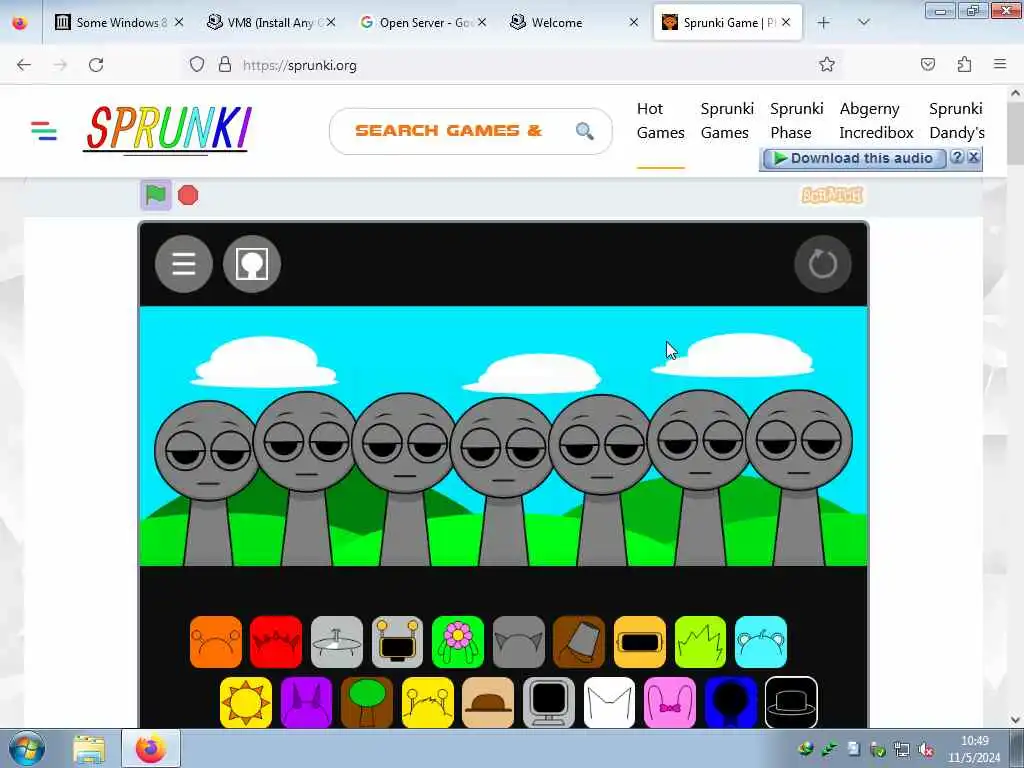Screen dimensions: 1024x768
Task: Select the yellow antennae character icon
Action: 428,703
